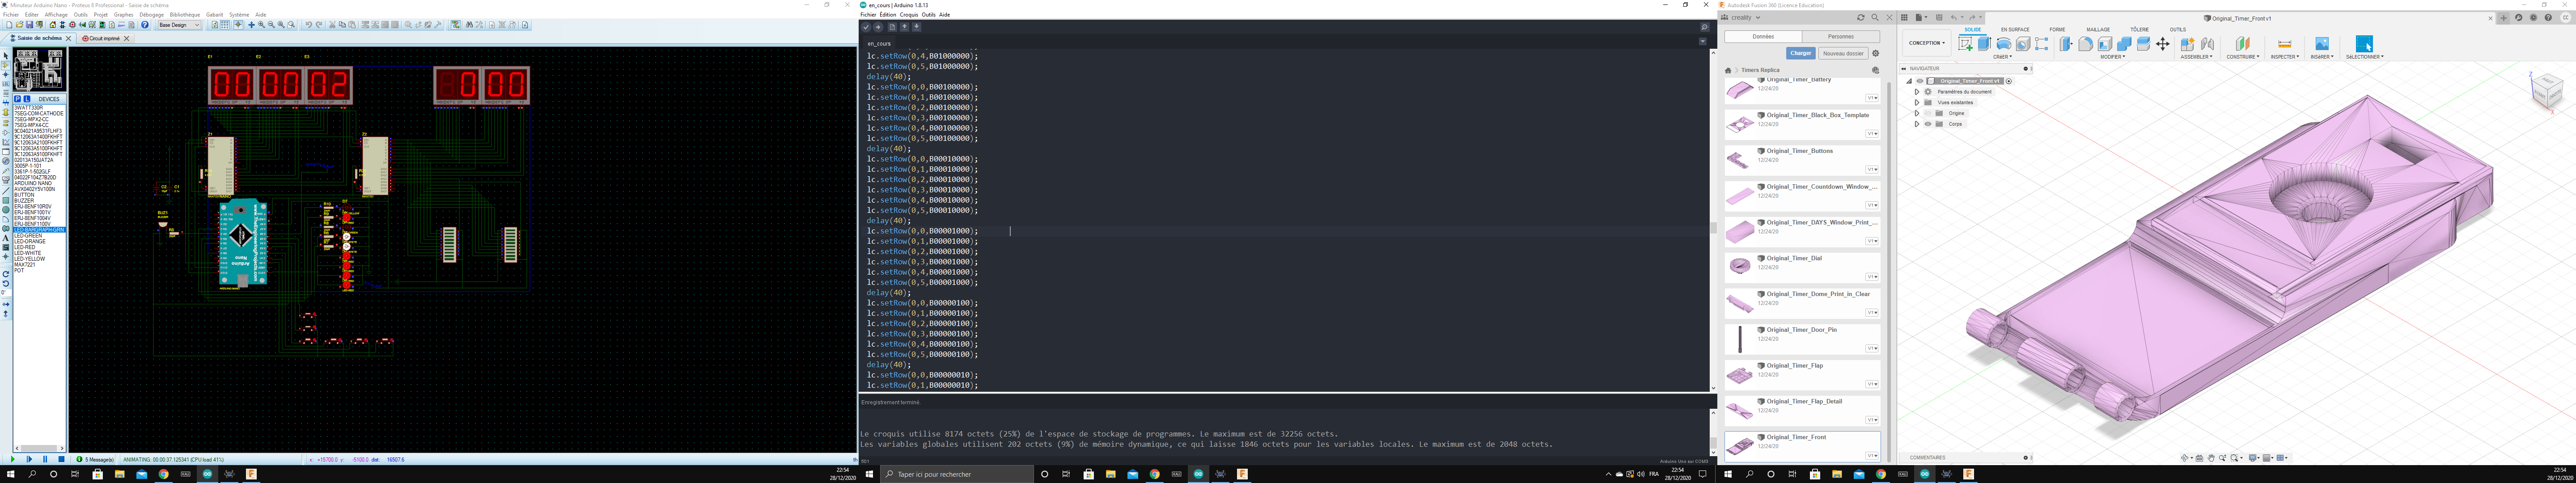Open Arduino serial monitor icon
Screen dimensions: 2576x483
click(1705, 27)
